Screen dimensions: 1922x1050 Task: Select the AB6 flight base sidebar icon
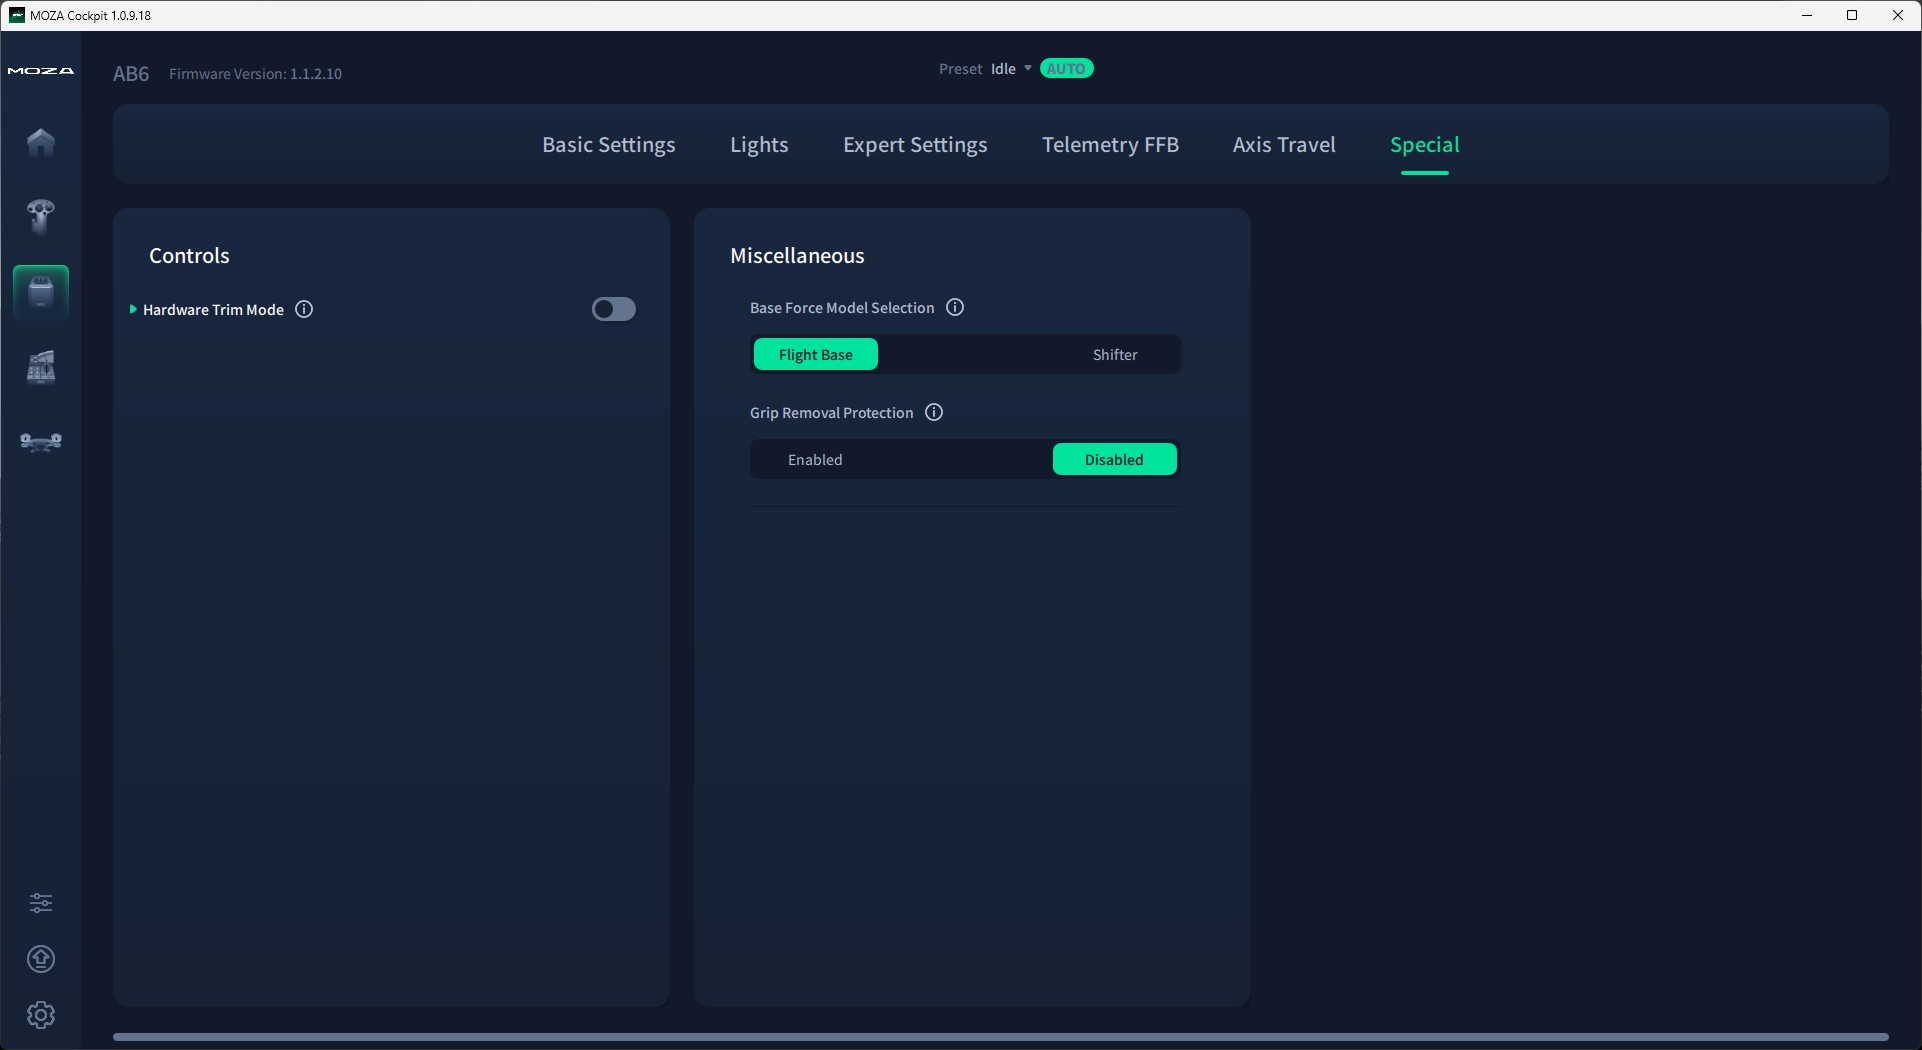point(41,292)
